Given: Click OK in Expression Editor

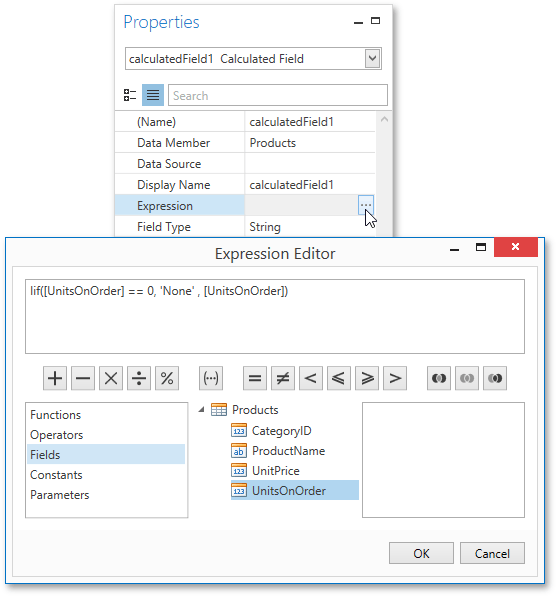Looking at the screenshot, I should point(421,553).
